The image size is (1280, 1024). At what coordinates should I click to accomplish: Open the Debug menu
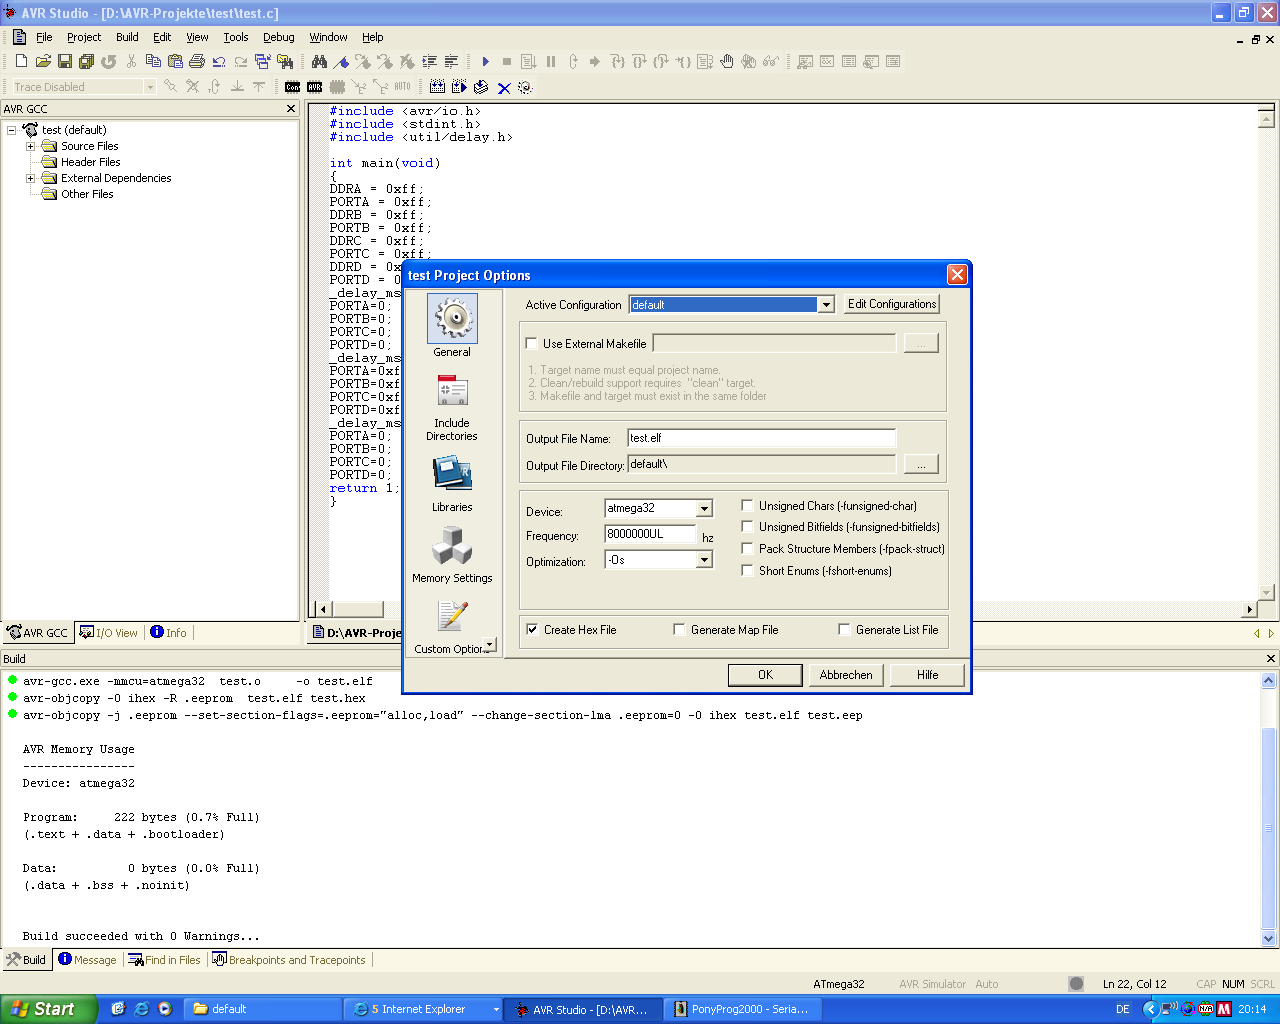(x=278, y=37)
